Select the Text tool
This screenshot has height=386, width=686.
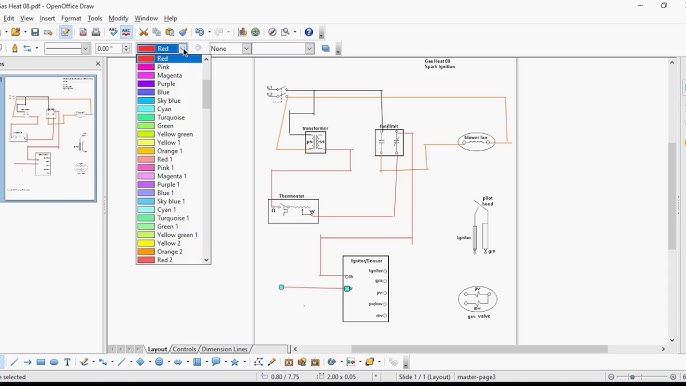pos(67,362)
